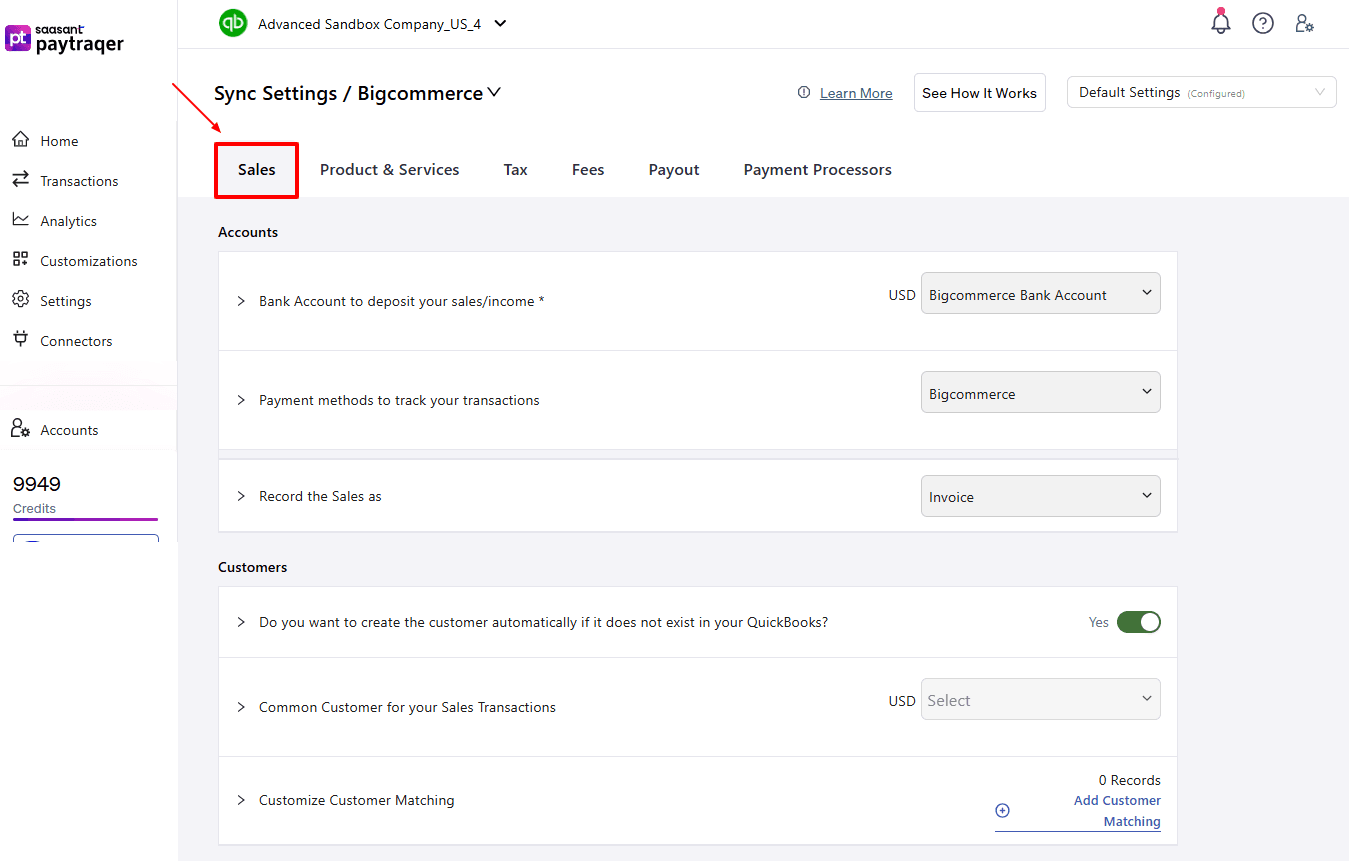Go to Home in sidebar
This screenshot has height=861, width=1349.
pyautogui.click(x=59, y=141)
